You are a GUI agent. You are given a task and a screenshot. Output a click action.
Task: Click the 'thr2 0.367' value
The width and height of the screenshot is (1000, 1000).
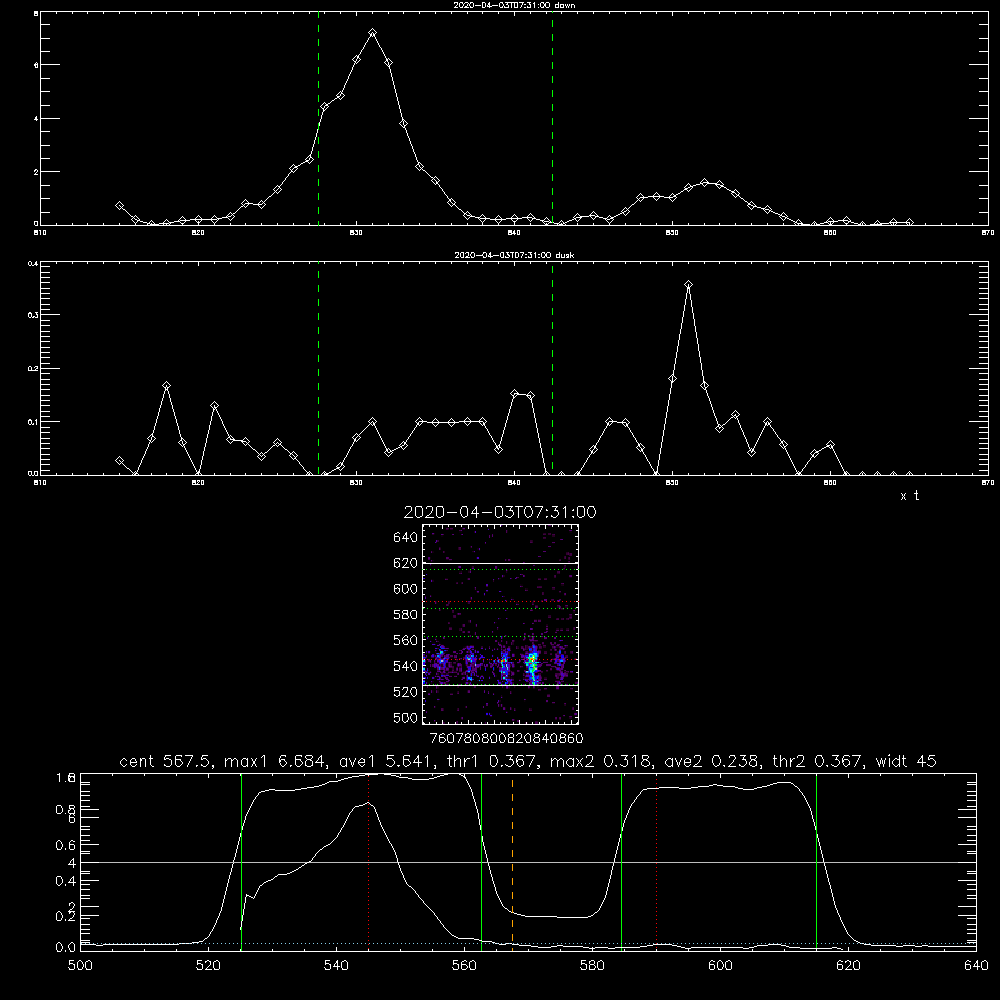pos(820,761)
